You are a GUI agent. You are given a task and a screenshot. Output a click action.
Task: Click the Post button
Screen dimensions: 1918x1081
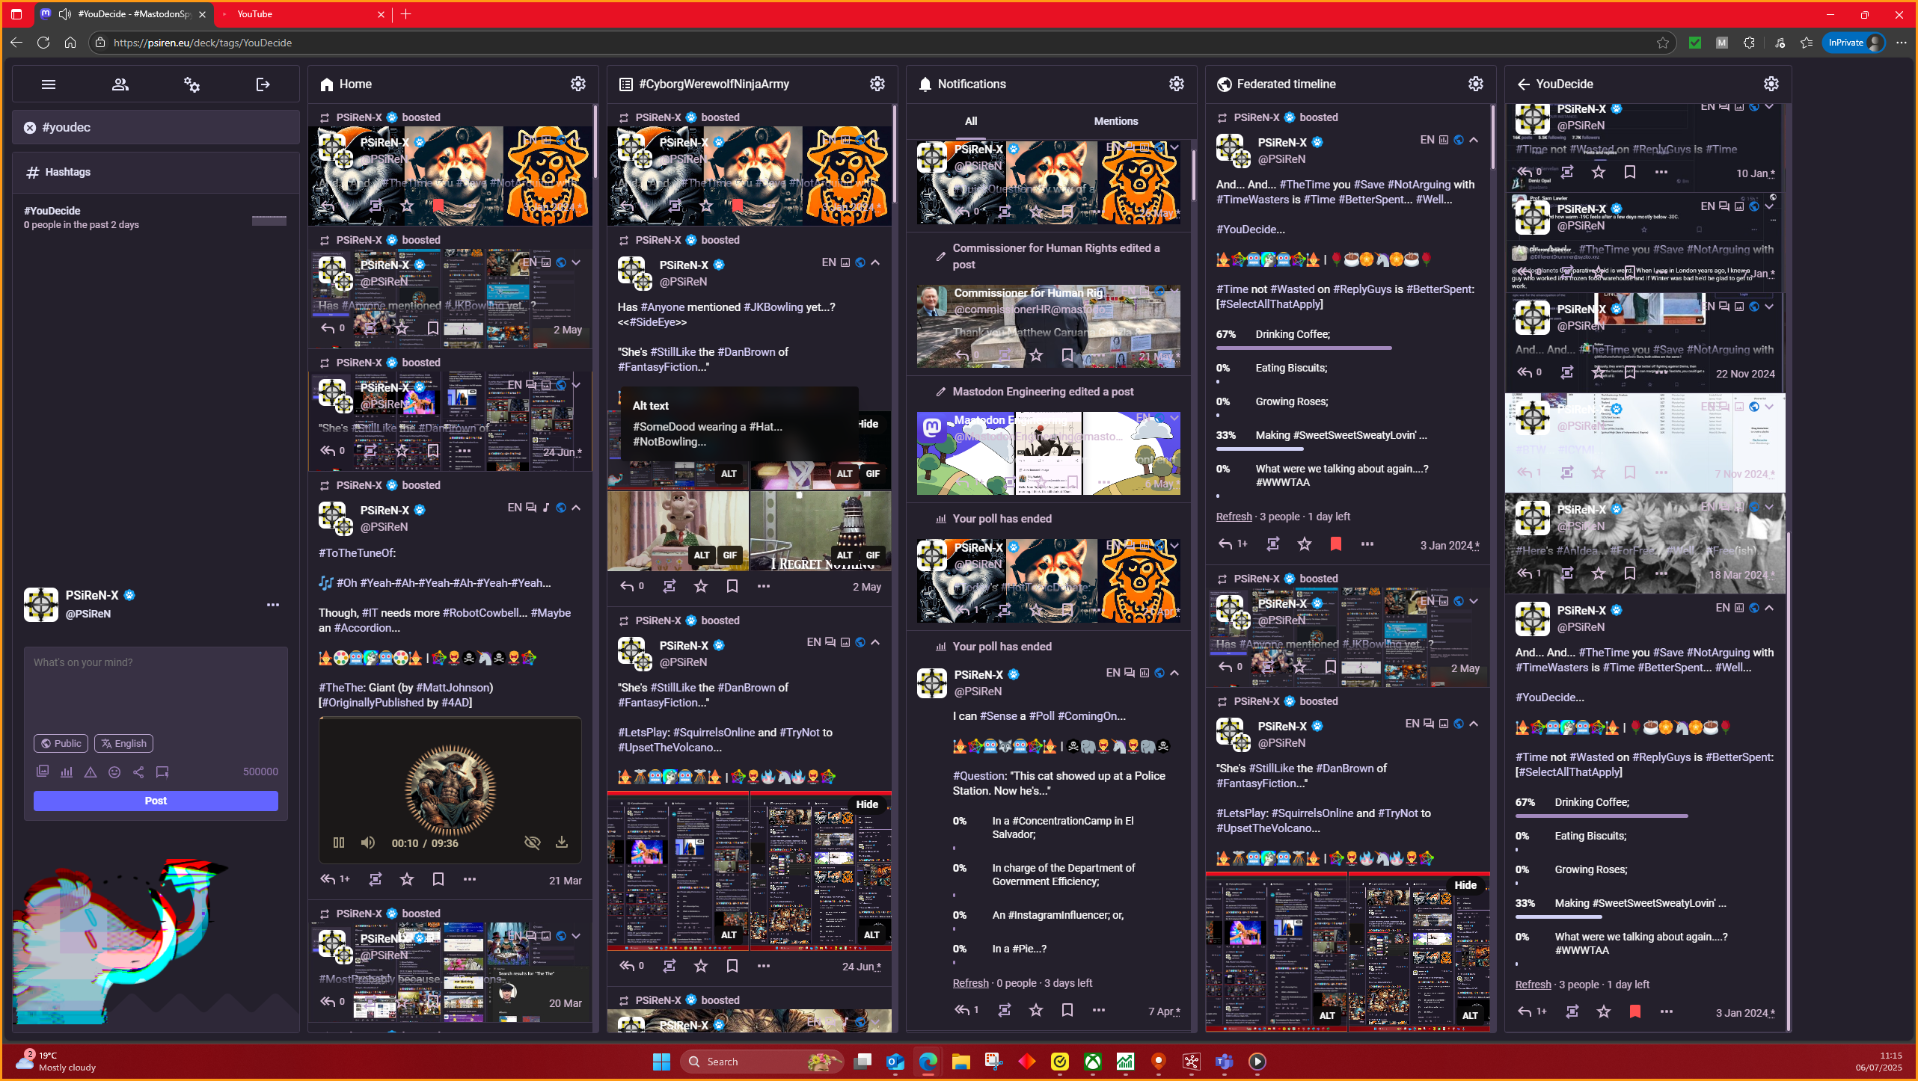(156, 801)
